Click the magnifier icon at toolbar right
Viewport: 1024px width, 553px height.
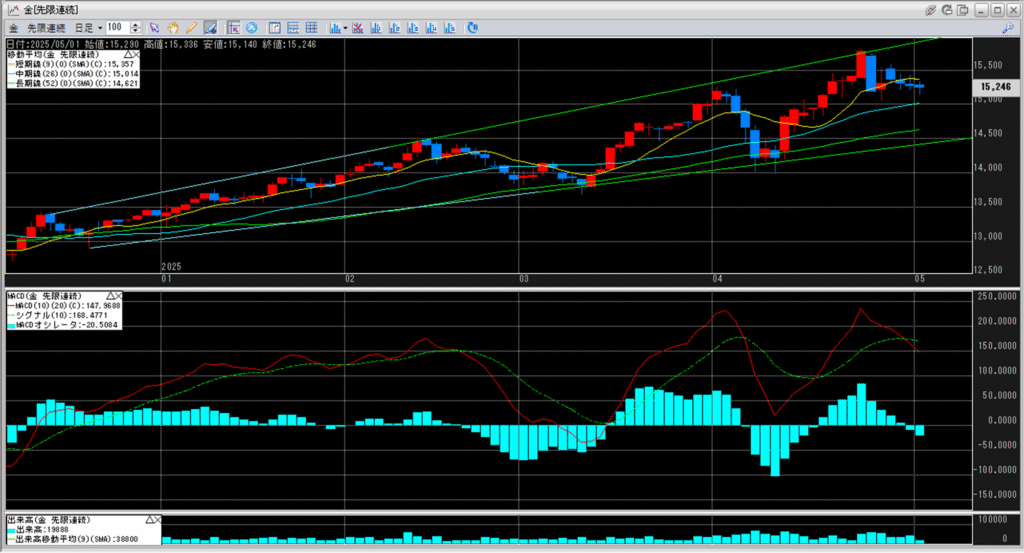1007,28
